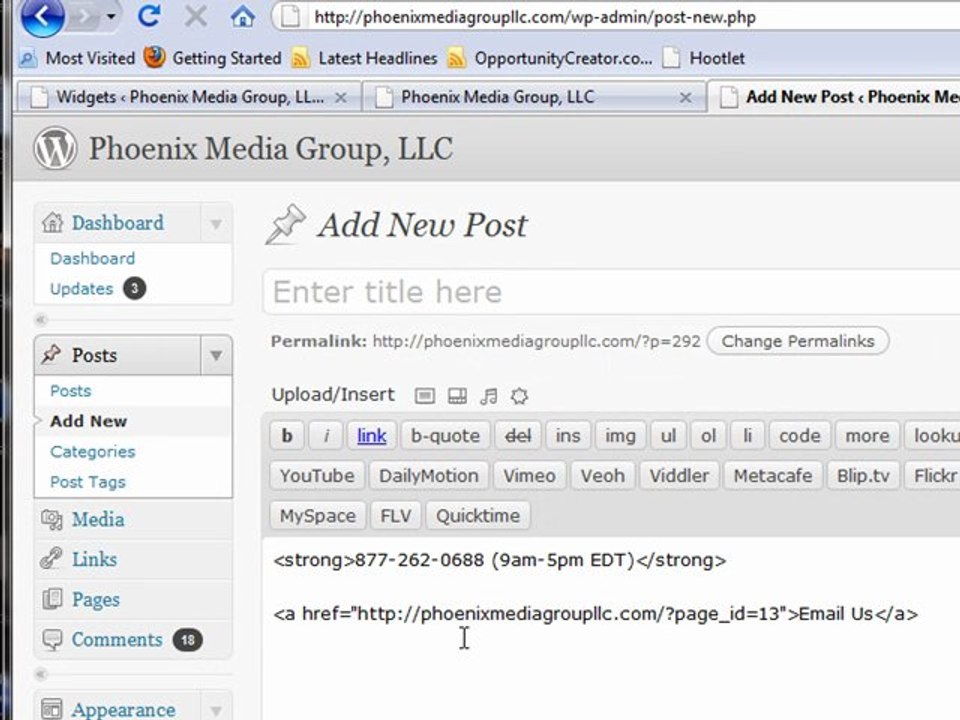Click the YouTube embed button
The width and height of the screenshot is (960, 720).
317,476
